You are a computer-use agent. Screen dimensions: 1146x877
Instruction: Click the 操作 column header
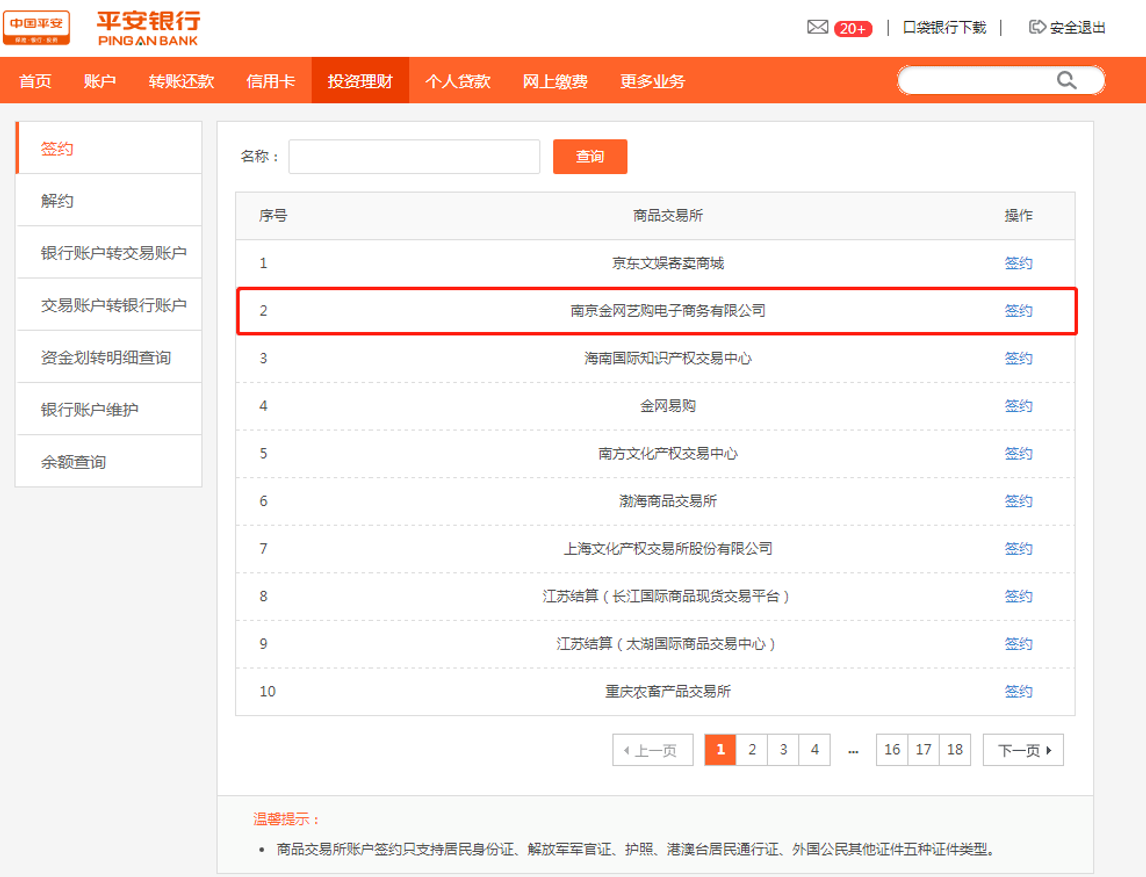[x=1018, y=216]
